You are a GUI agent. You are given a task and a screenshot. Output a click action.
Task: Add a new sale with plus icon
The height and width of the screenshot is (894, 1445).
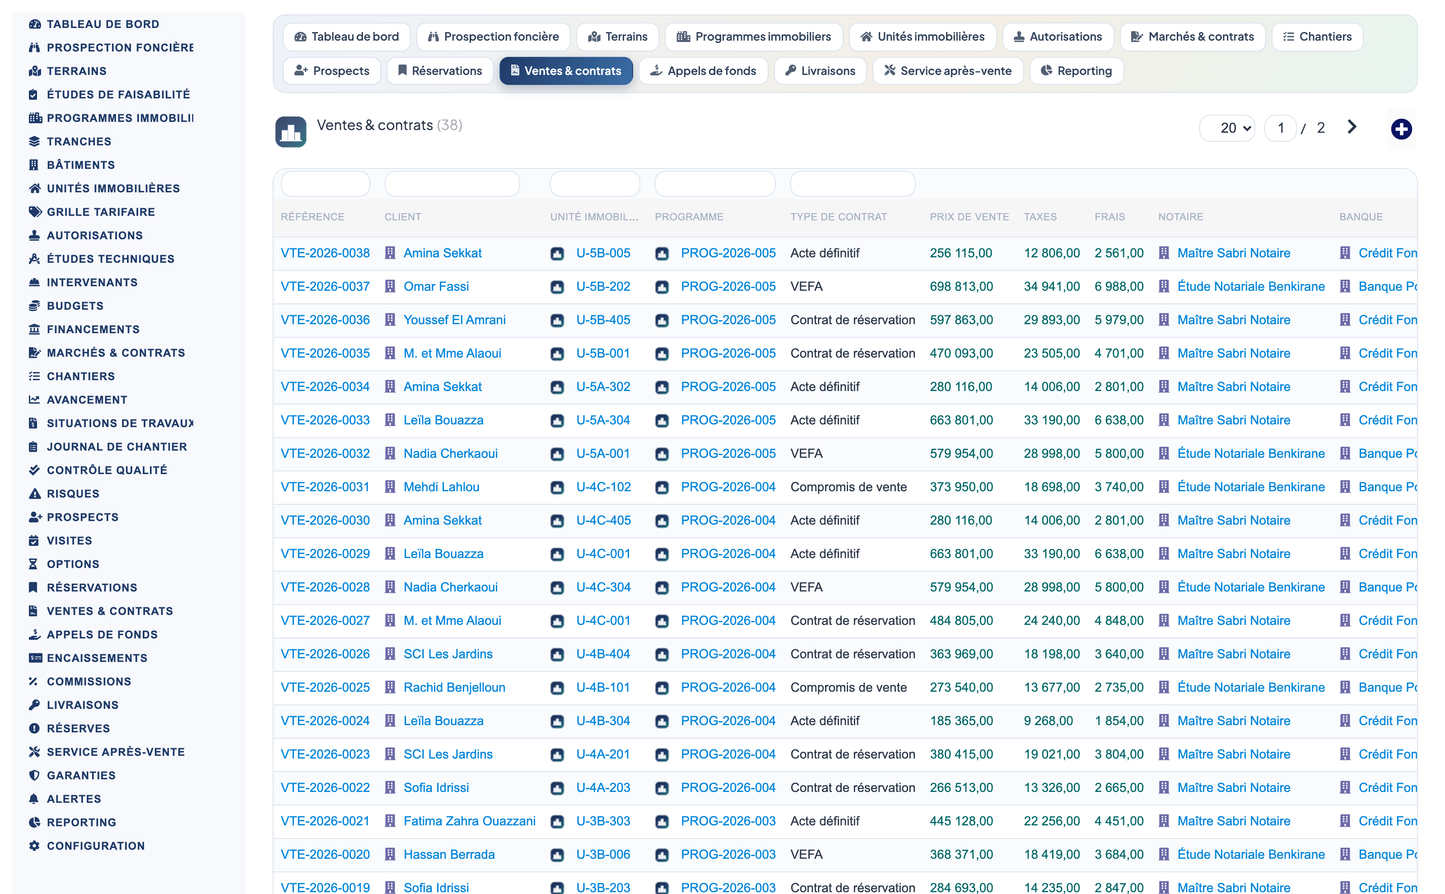[1401, 129]
